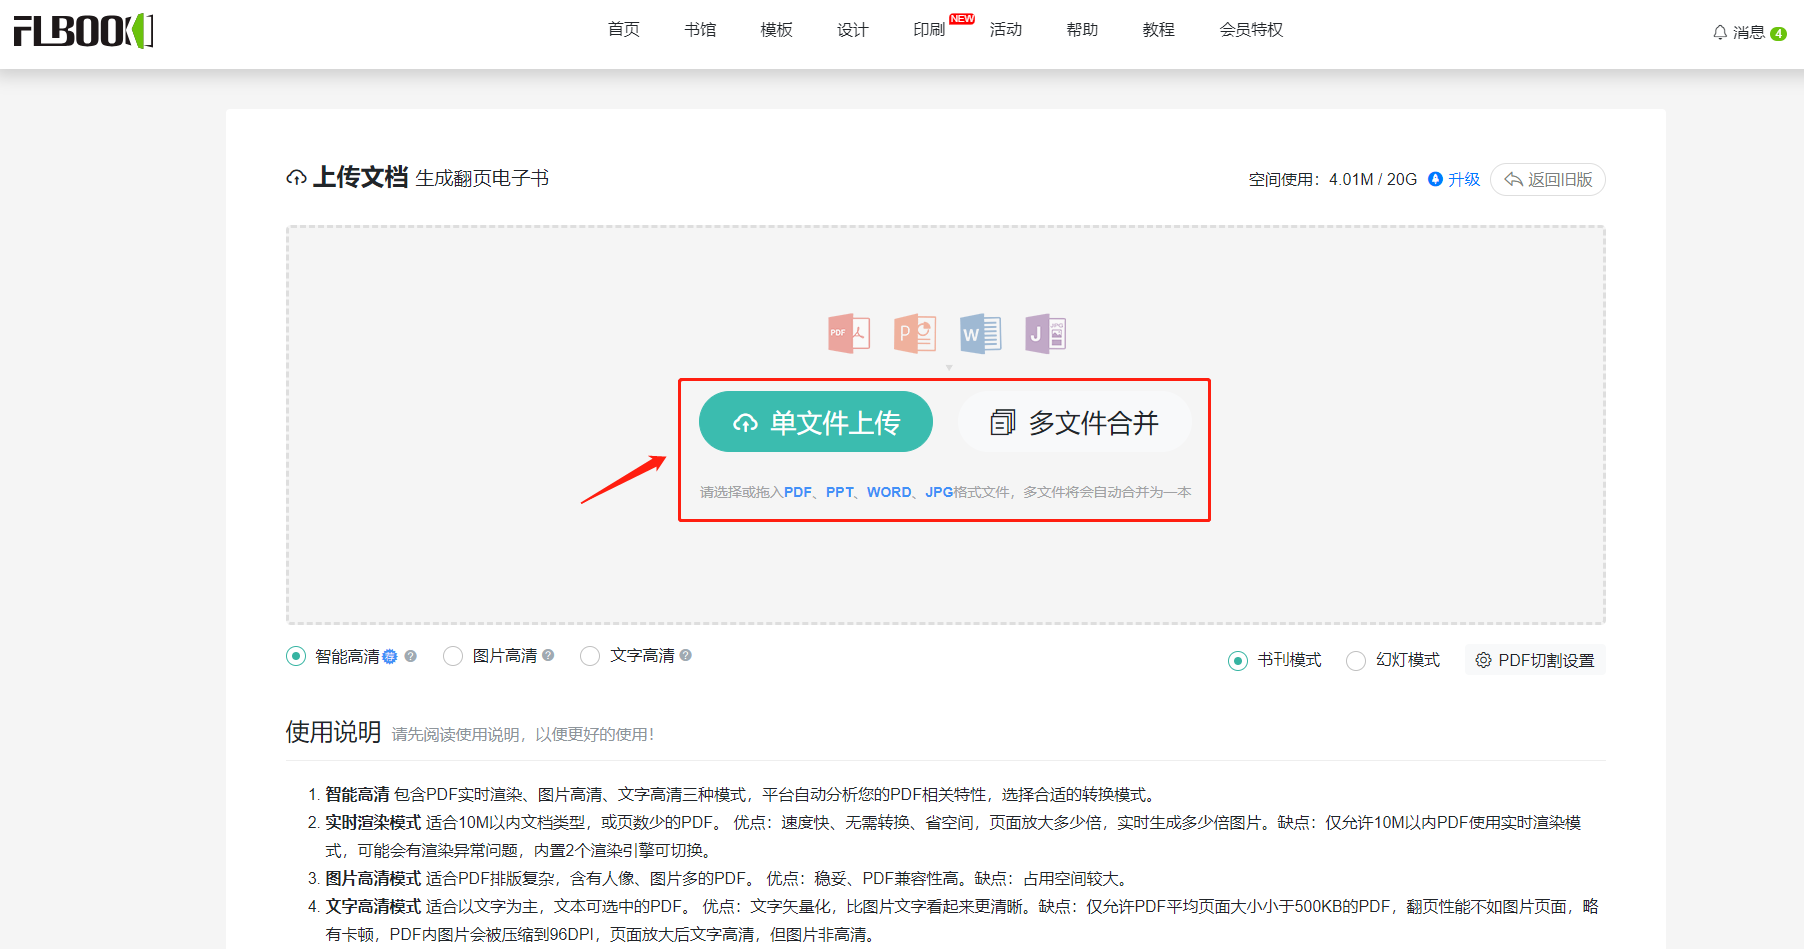
Task: Choose 书刊模式 radio option
Action: pyautogui.click(x=1238, y=661)
